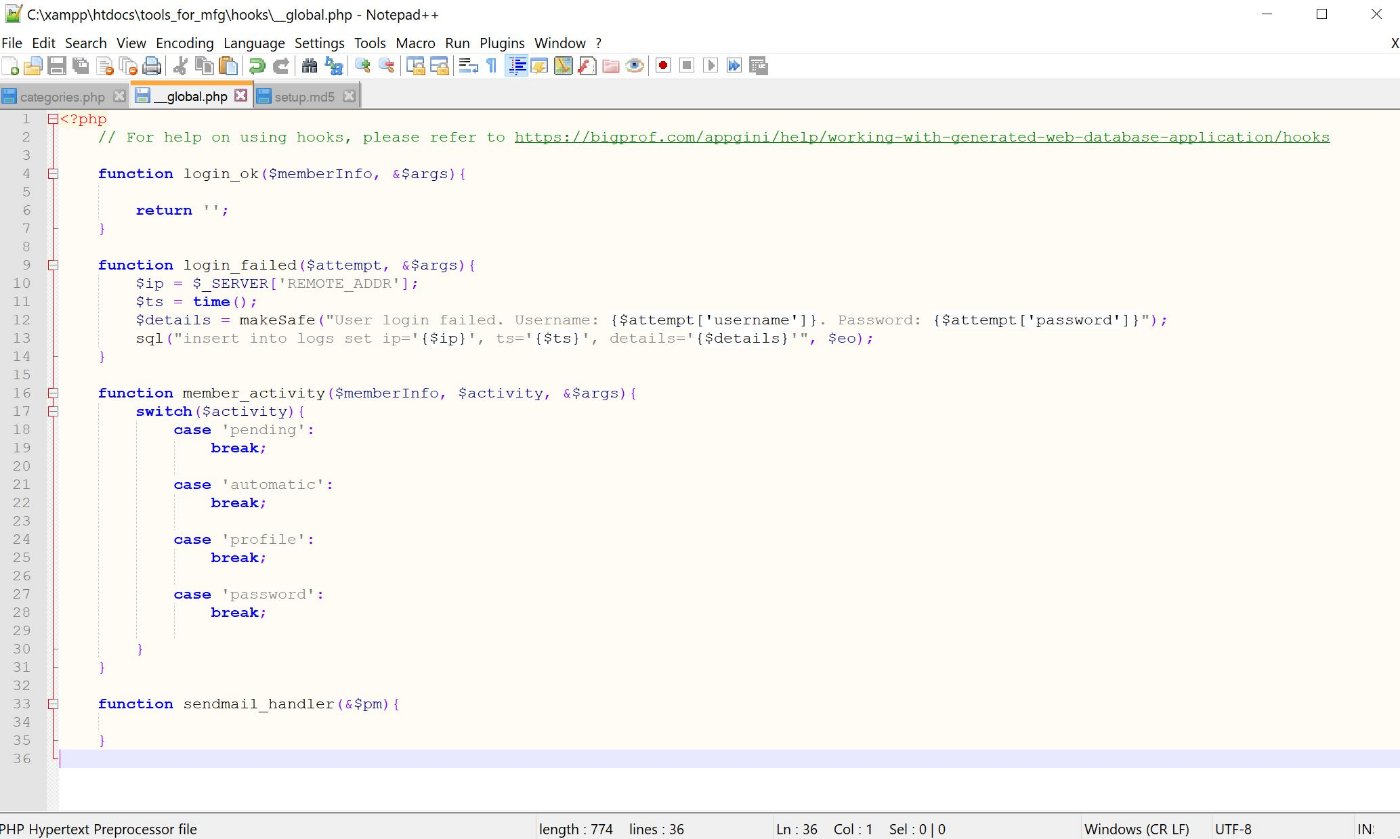The width and height of the screenshot is (1400, 839).
Task: Click Ln : 36 in status bar
Action: pos(799,829)
